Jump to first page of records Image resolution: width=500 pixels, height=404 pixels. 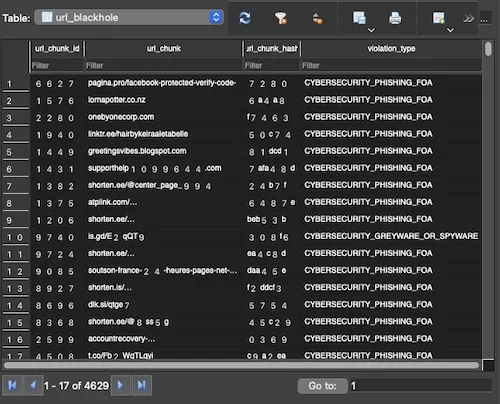coord(12,385)
